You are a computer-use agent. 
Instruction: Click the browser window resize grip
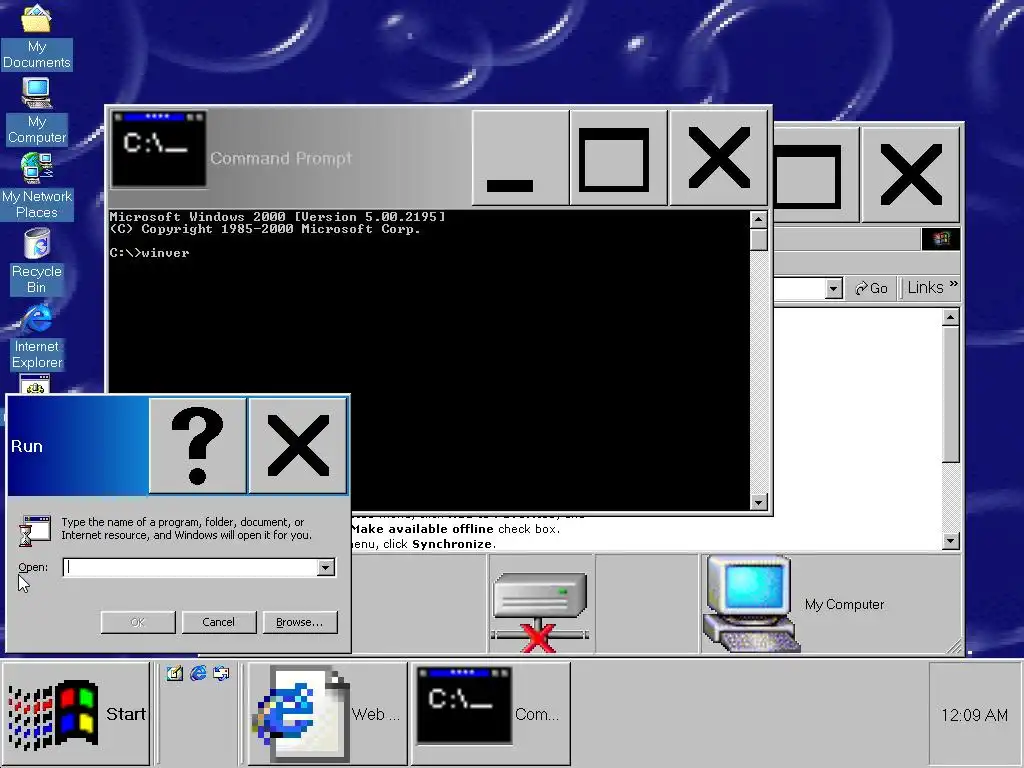(x=953, y=646)
